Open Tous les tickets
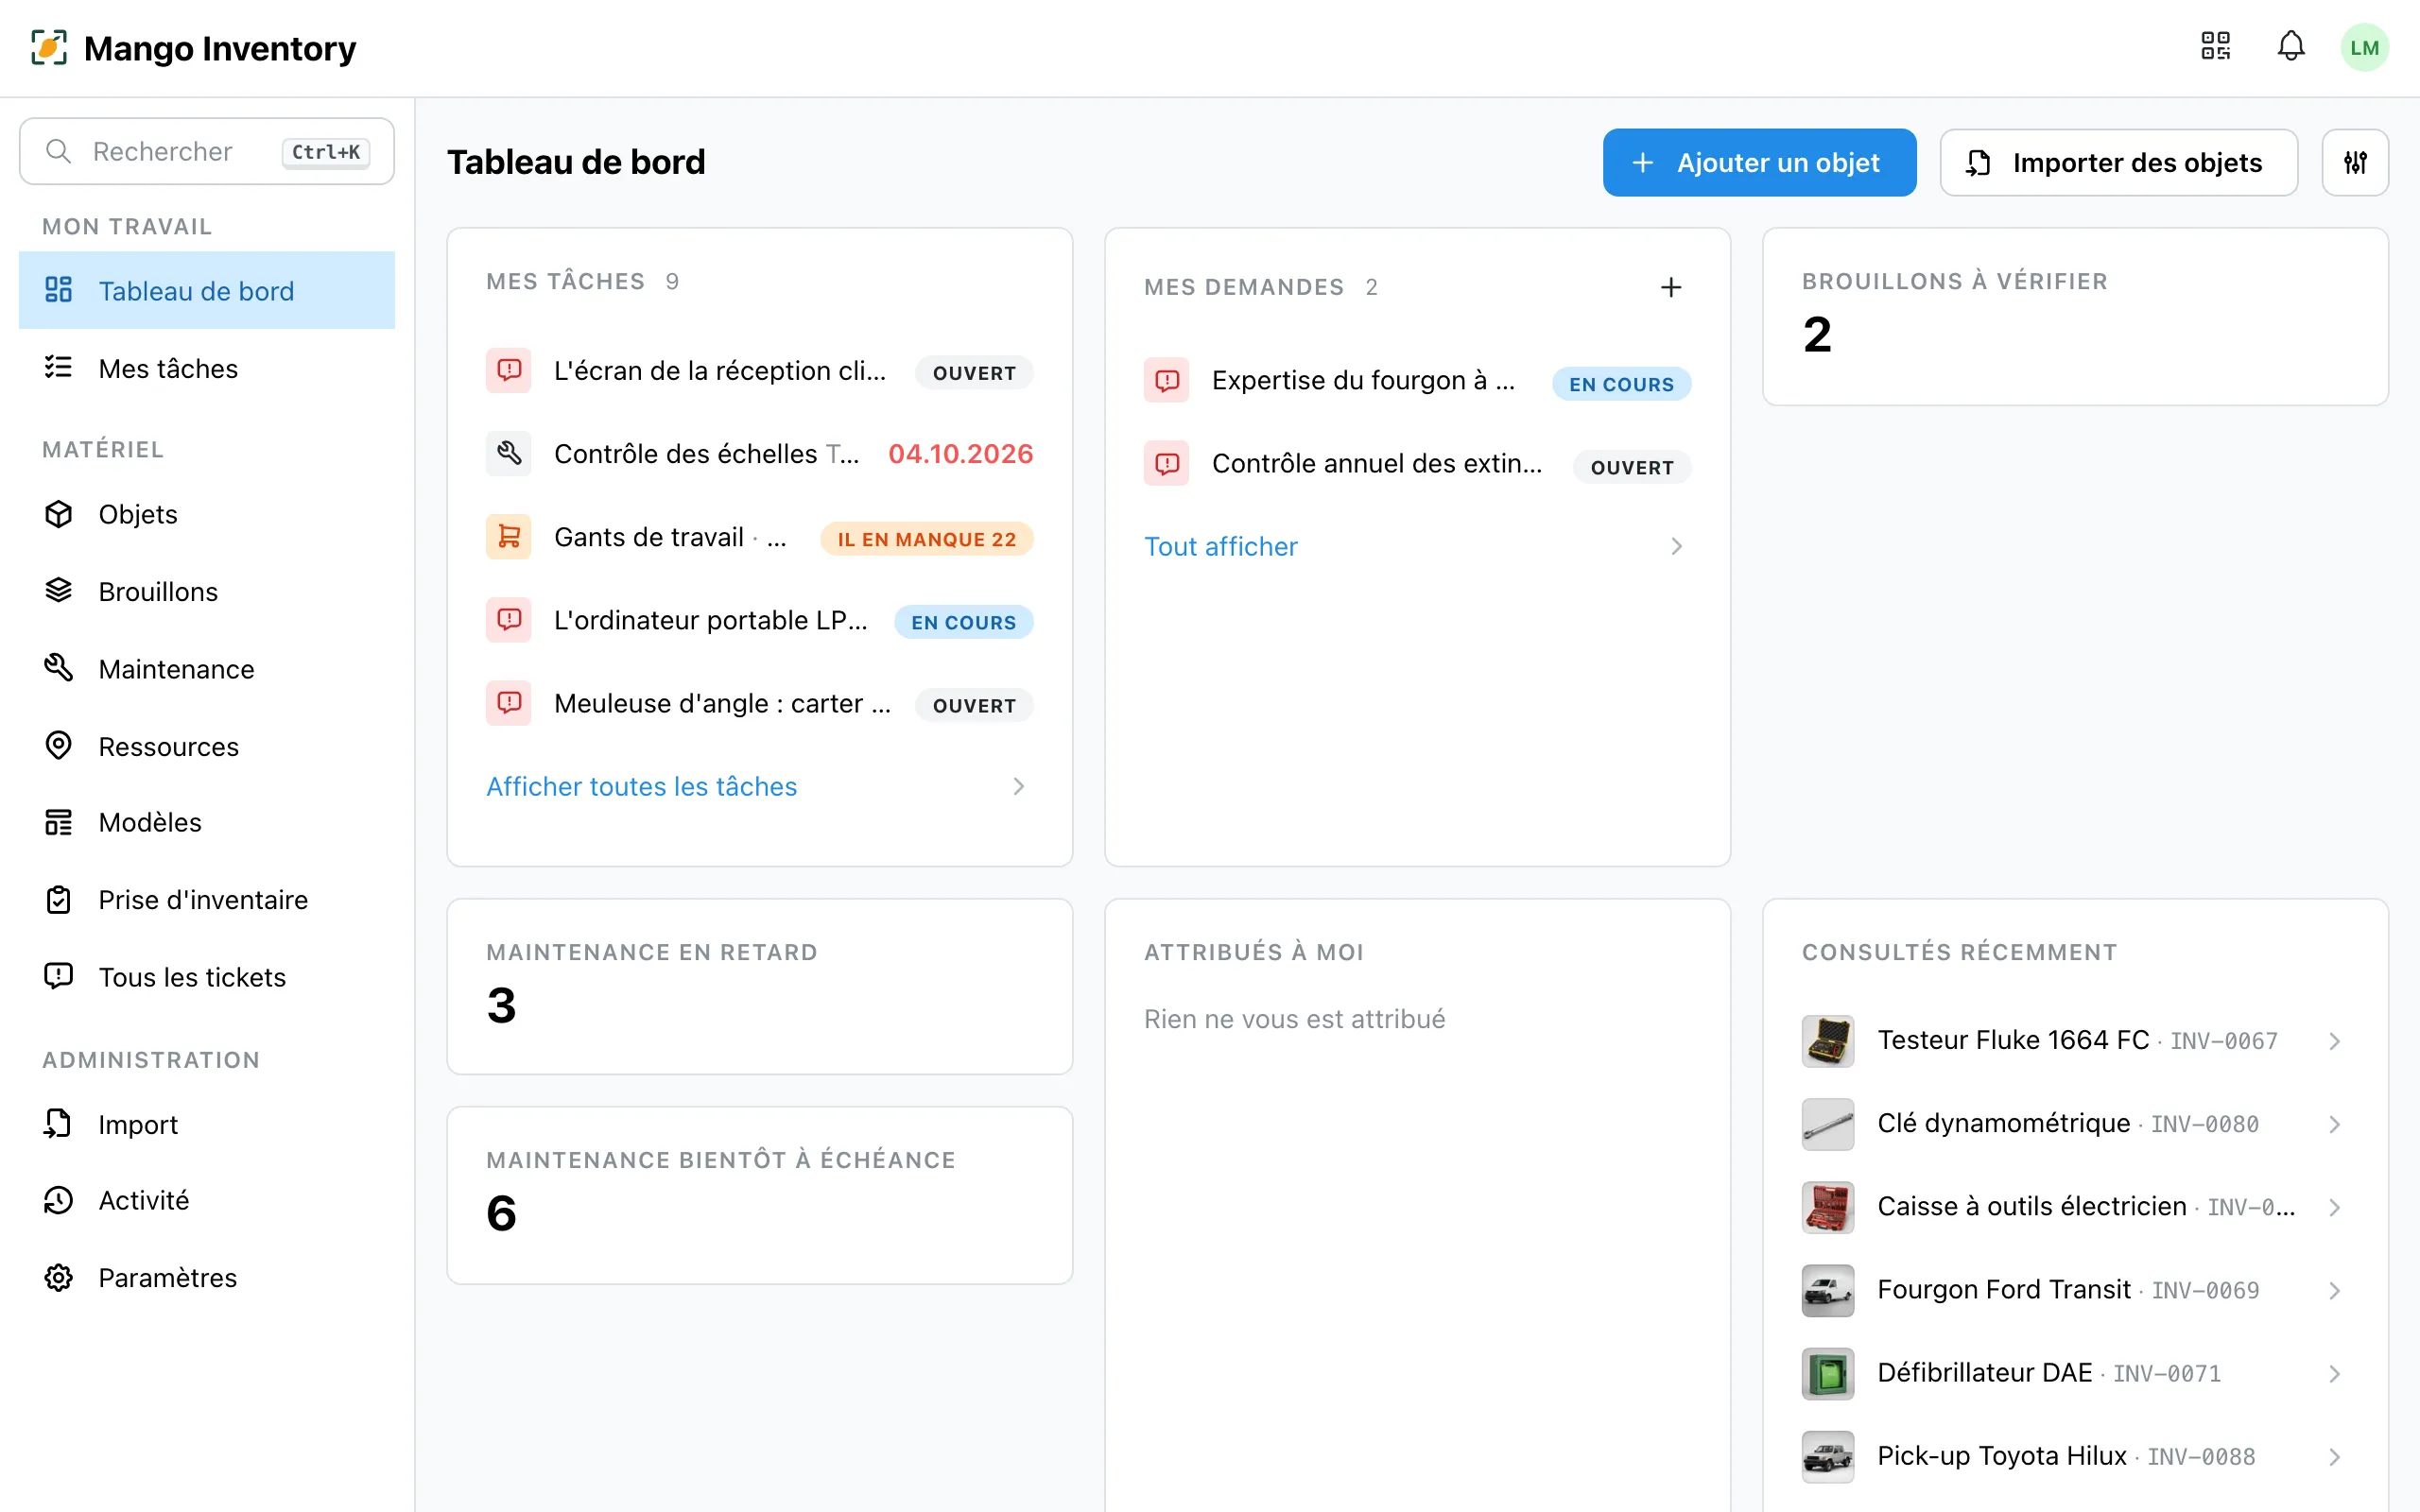 pyautogui.click(x=207, y=977)
